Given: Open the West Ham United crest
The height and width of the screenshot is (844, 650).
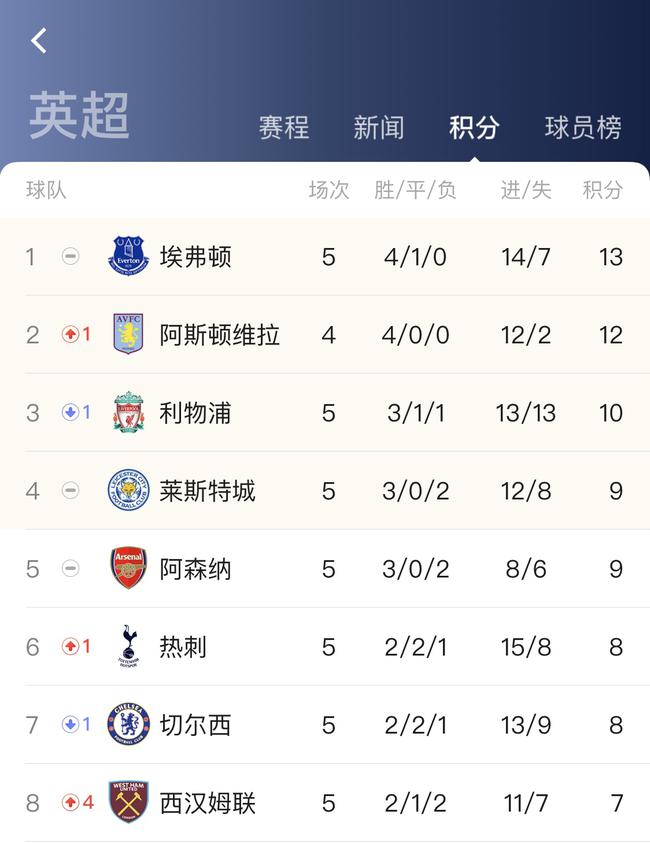Looking at the screenshot, I should pos(128,802).
